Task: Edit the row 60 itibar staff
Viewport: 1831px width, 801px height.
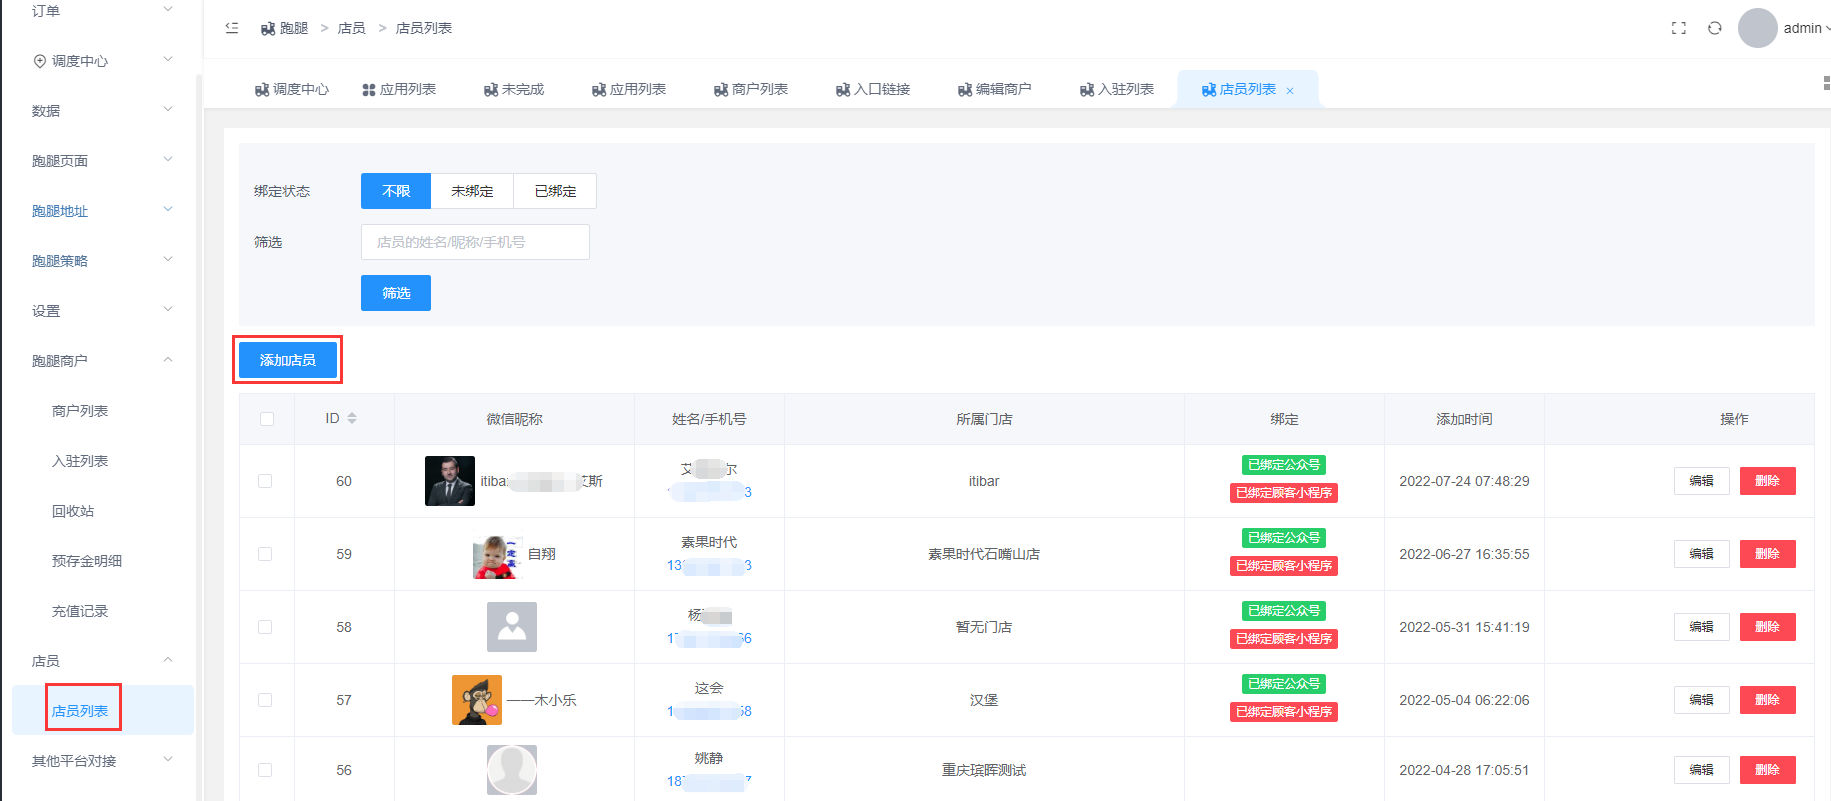Action: pos(1702,481)
